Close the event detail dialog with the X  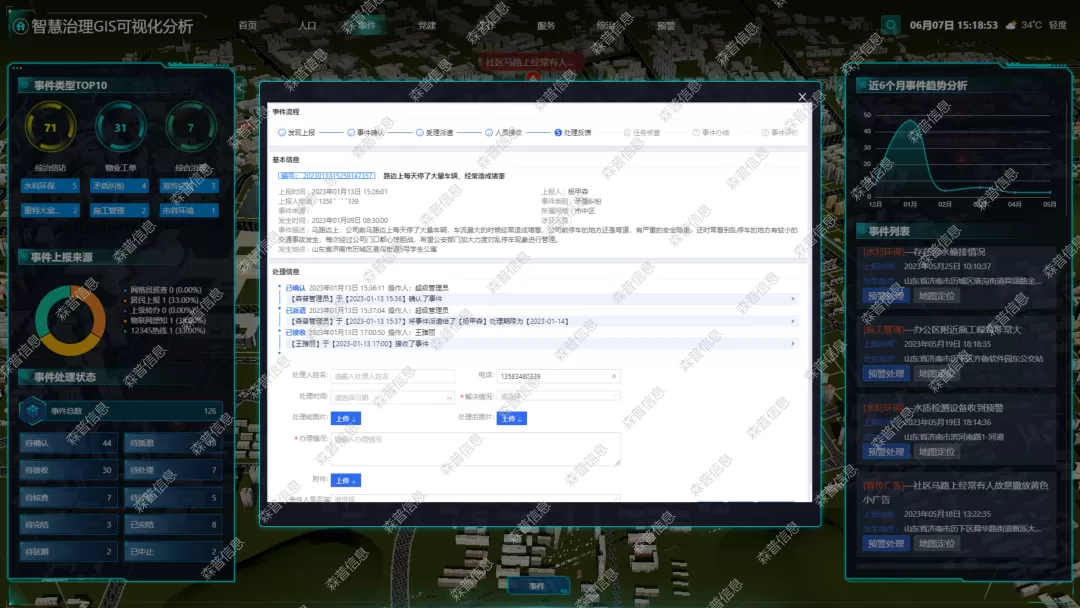coord(802,97)
